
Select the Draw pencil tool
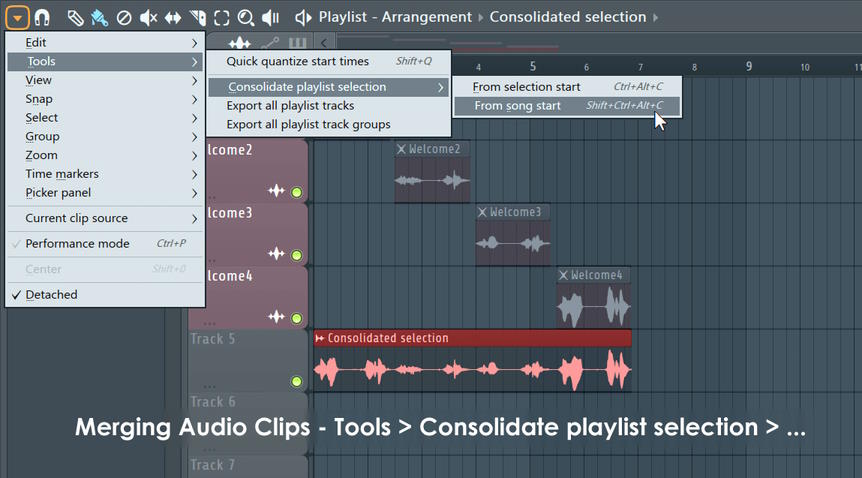[75, 17]
